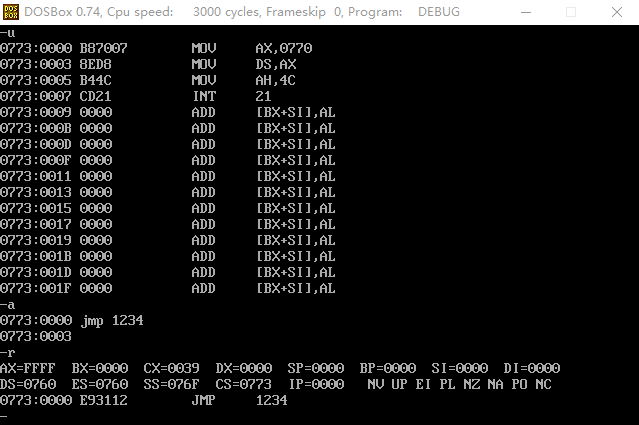Click the address 0773:000D line
639x425 pixels.
(x=168, y=144)
